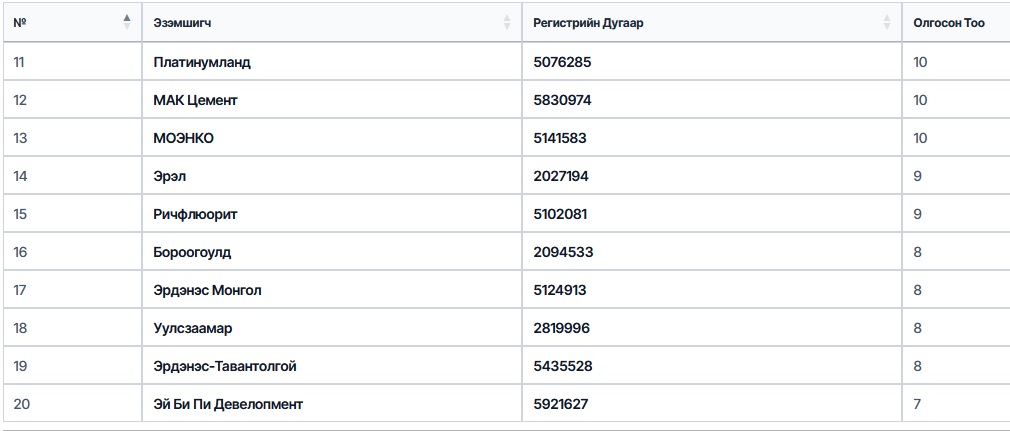Choose the Ричфлюорит entry
1010x431 pixels.
pyautogui.click(x=195, y=215)
